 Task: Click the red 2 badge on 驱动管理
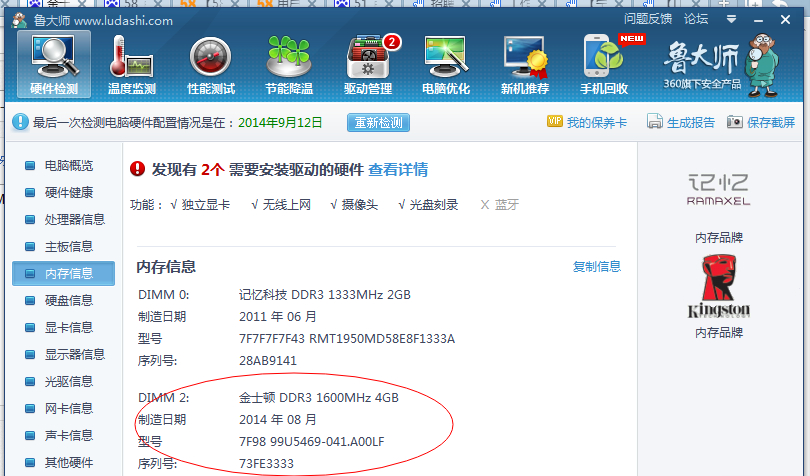pyautogui.click(x=392, y=42)
